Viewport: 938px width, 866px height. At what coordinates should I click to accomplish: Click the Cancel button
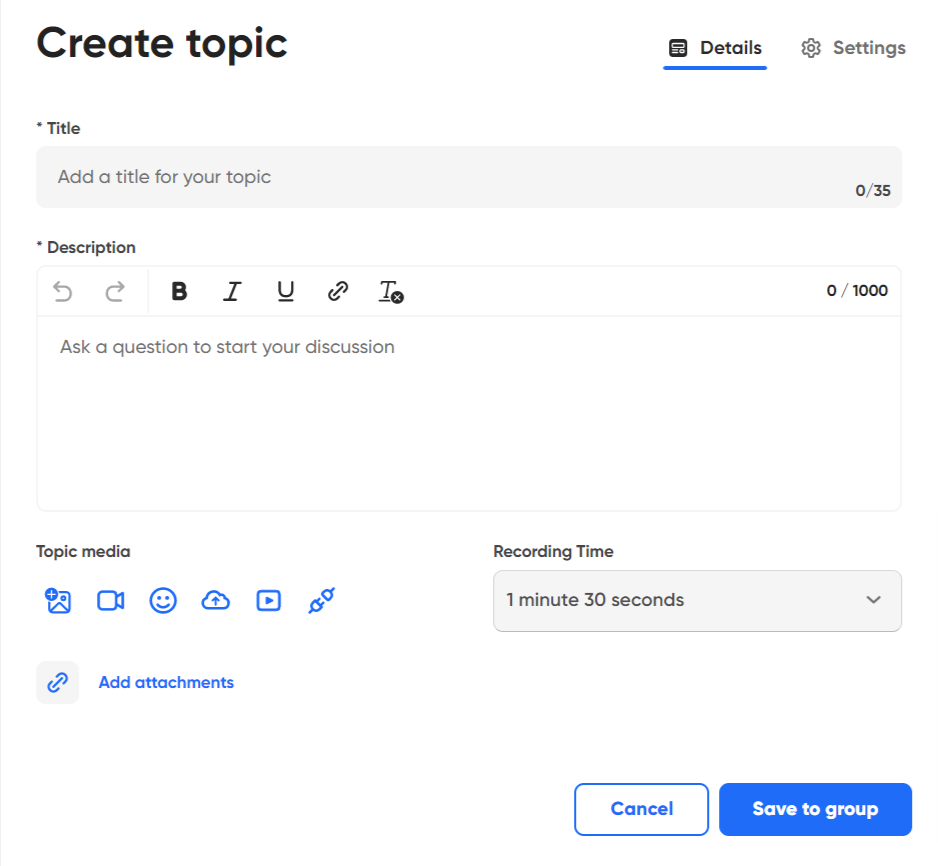pyautogui.click(x=641, y=809)
